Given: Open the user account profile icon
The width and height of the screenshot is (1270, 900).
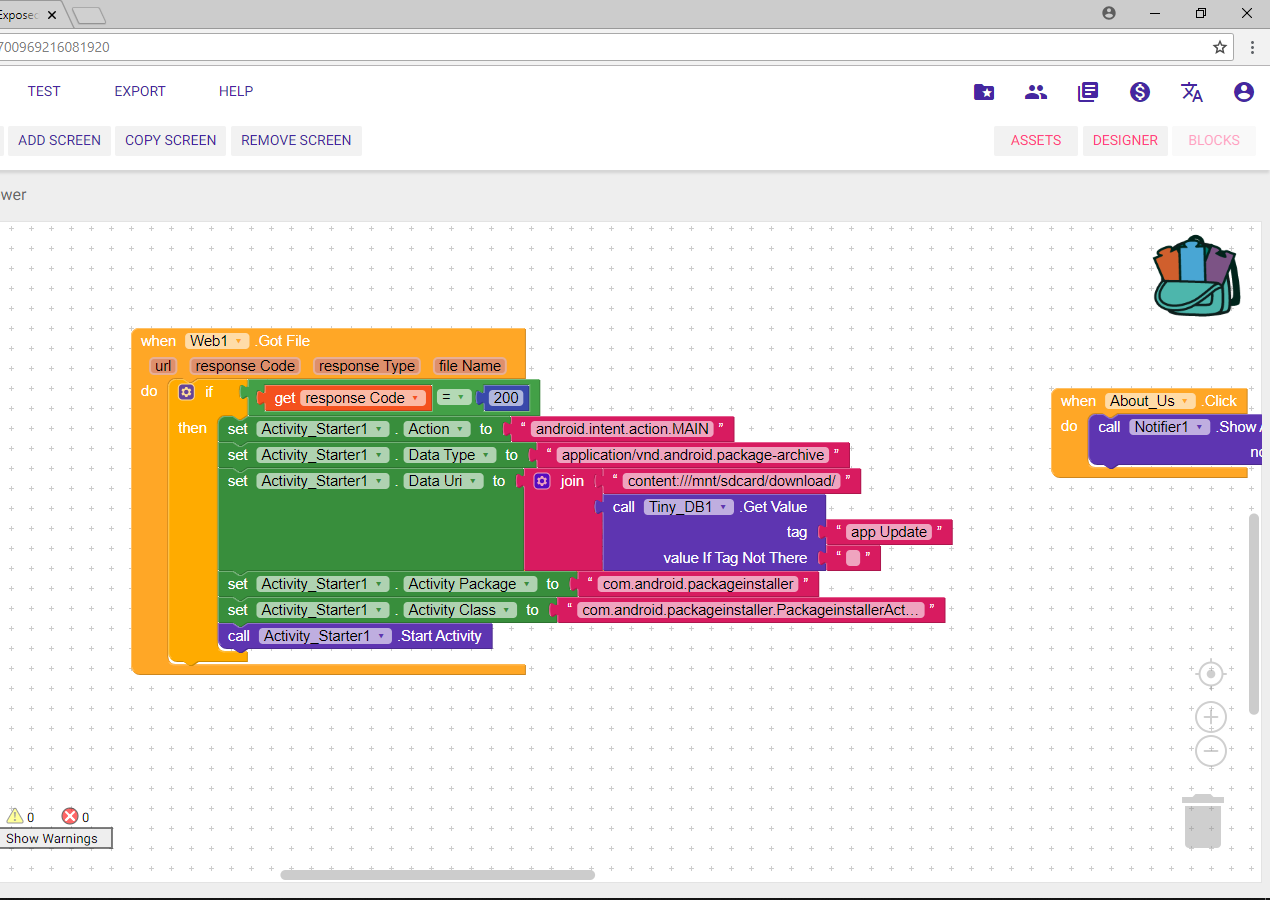Looking at the screenshot, I should point(1243,92).
